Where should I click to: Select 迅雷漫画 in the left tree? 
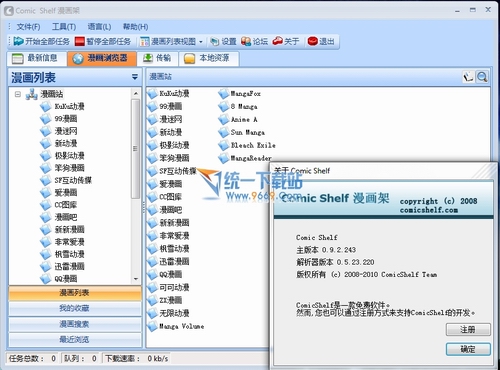click(69, 266)
